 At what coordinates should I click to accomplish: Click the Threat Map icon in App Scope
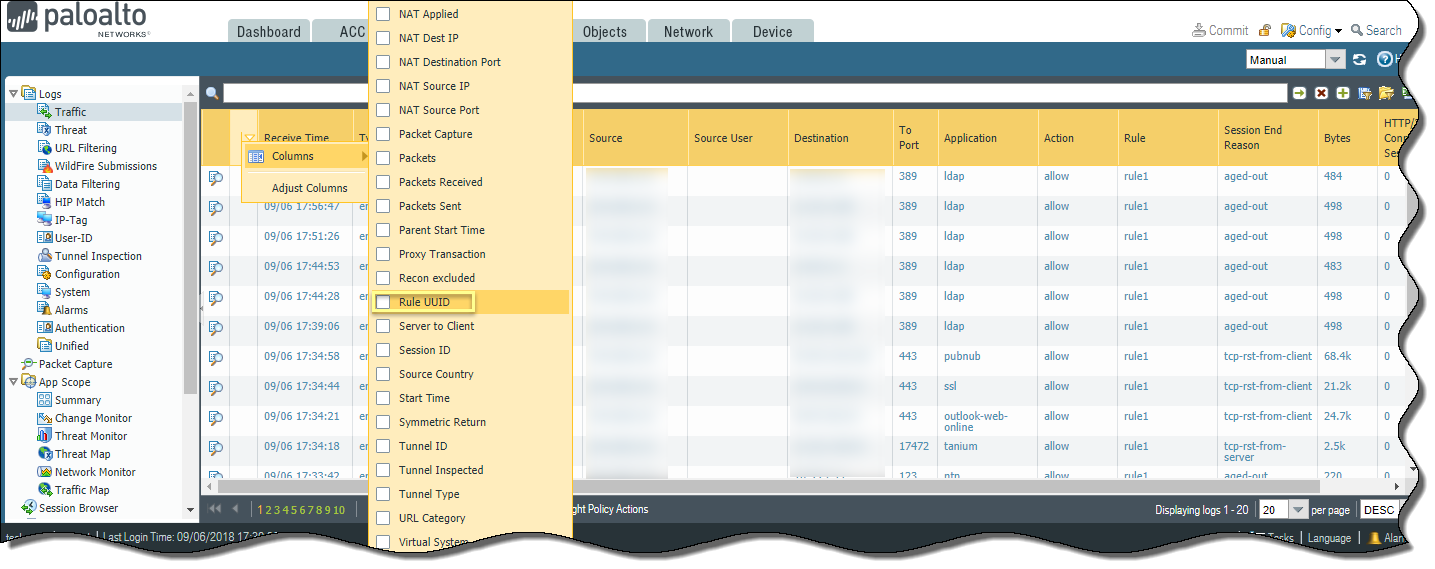45,454
